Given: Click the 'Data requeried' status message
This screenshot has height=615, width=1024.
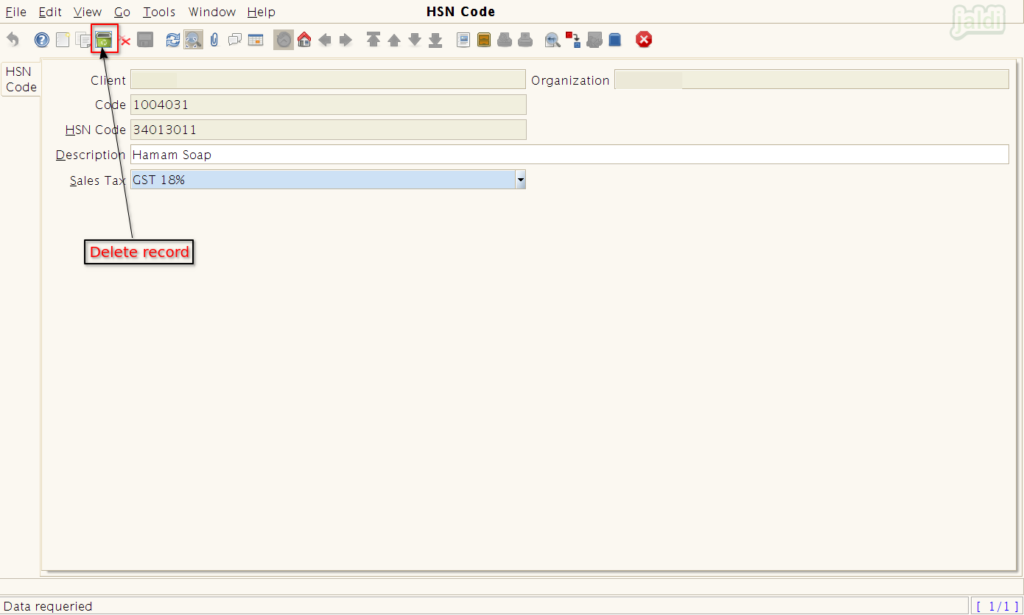Looking at the screenshot, I should 48,607.
